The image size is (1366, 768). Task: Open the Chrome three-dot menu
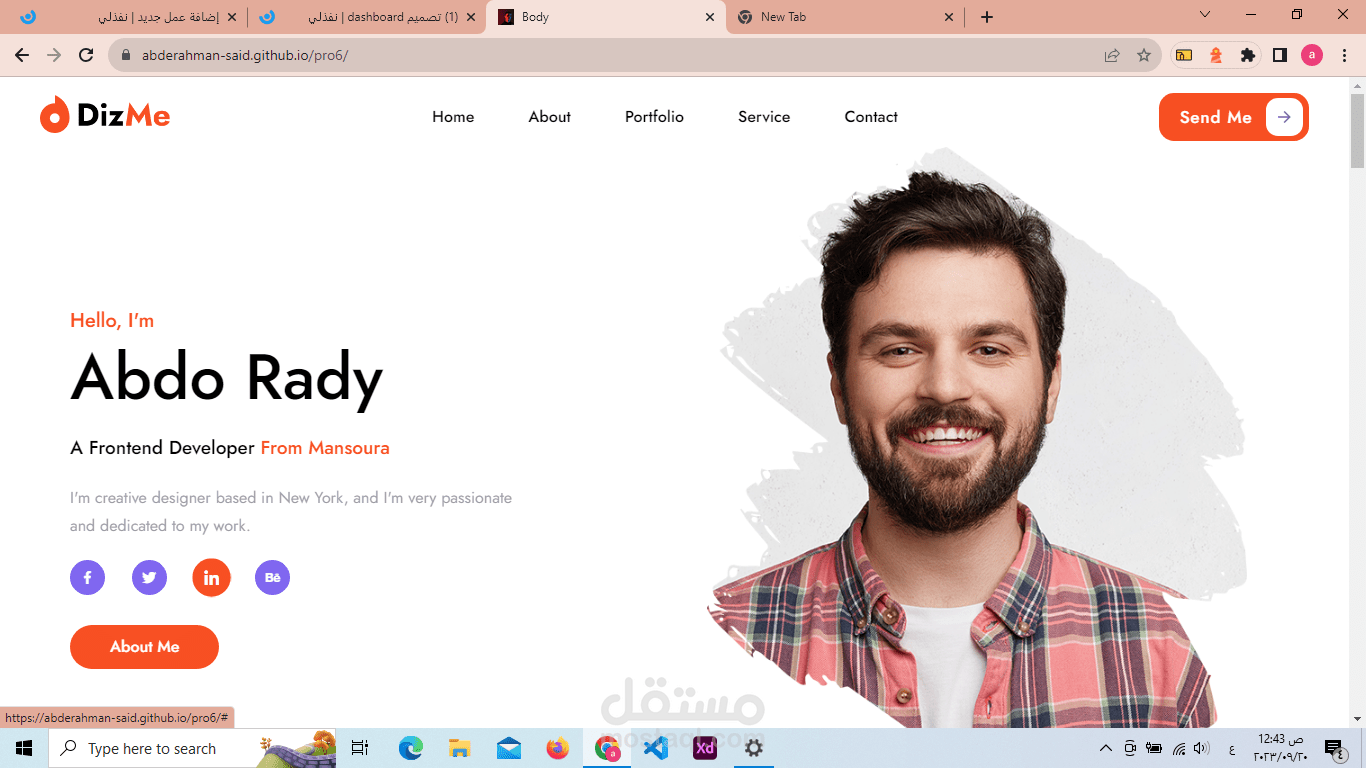[x=1343, y=55]
